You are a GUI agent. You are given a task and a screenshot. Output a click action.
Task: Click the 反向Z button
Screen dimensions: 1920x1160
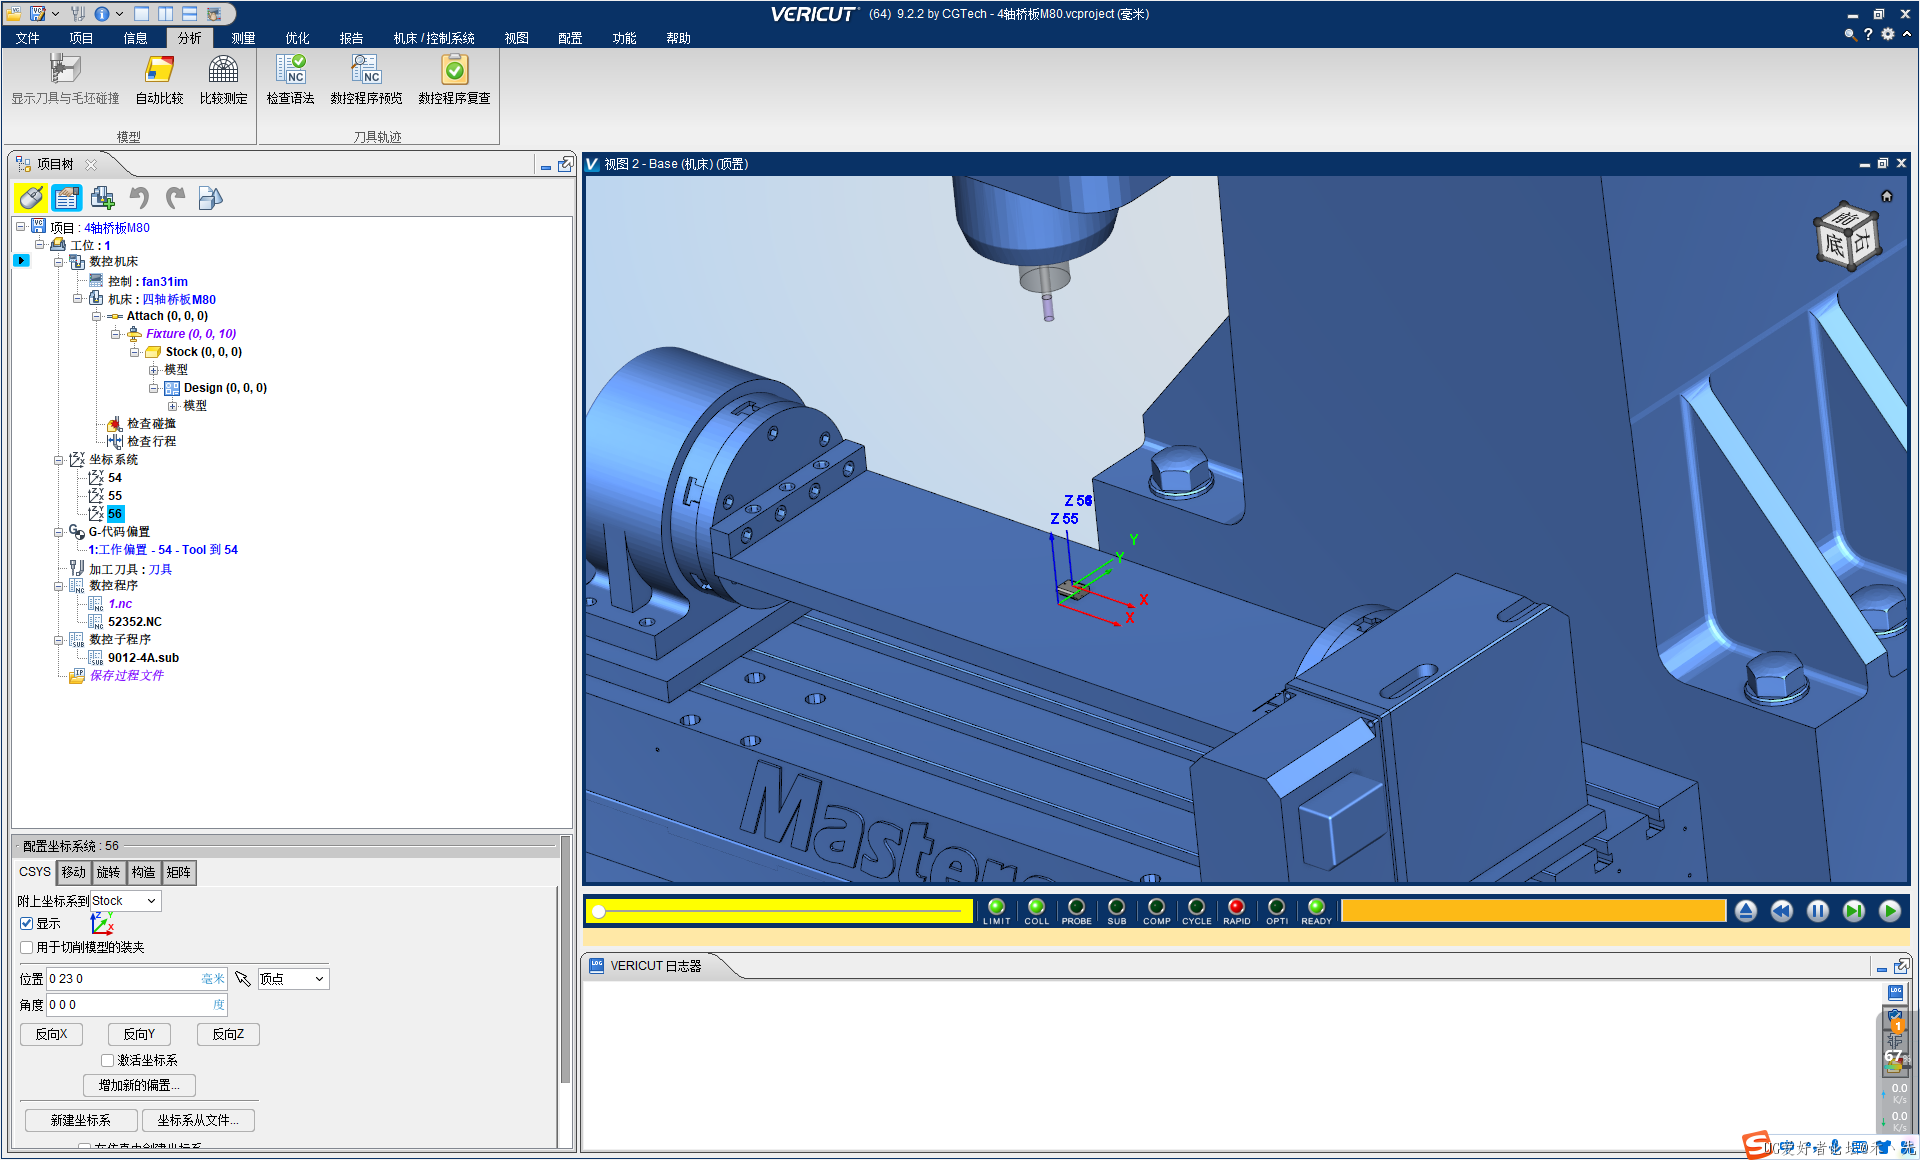click(228, 1034)
